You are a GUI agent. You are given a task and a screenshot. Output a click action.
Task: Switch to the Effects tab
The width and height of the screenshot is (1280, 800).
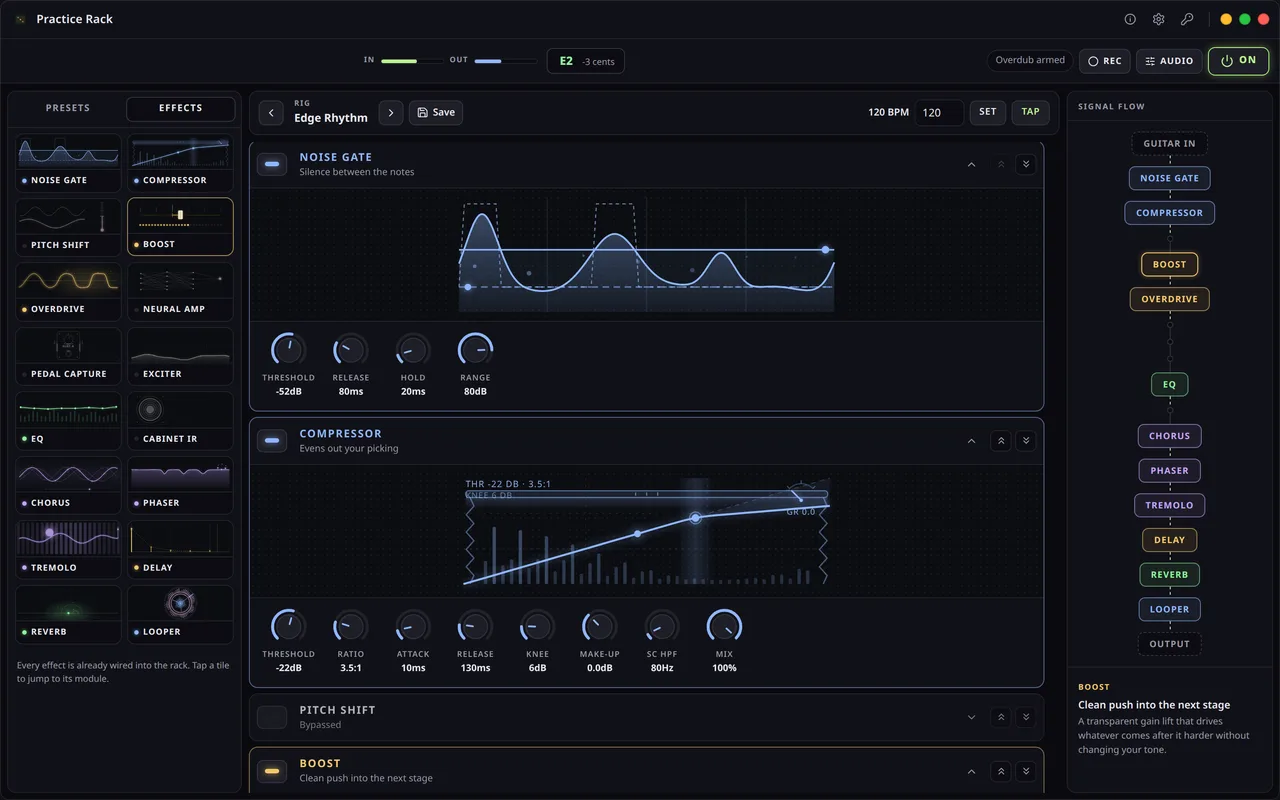pyautogui.click(x=181, y=108)
